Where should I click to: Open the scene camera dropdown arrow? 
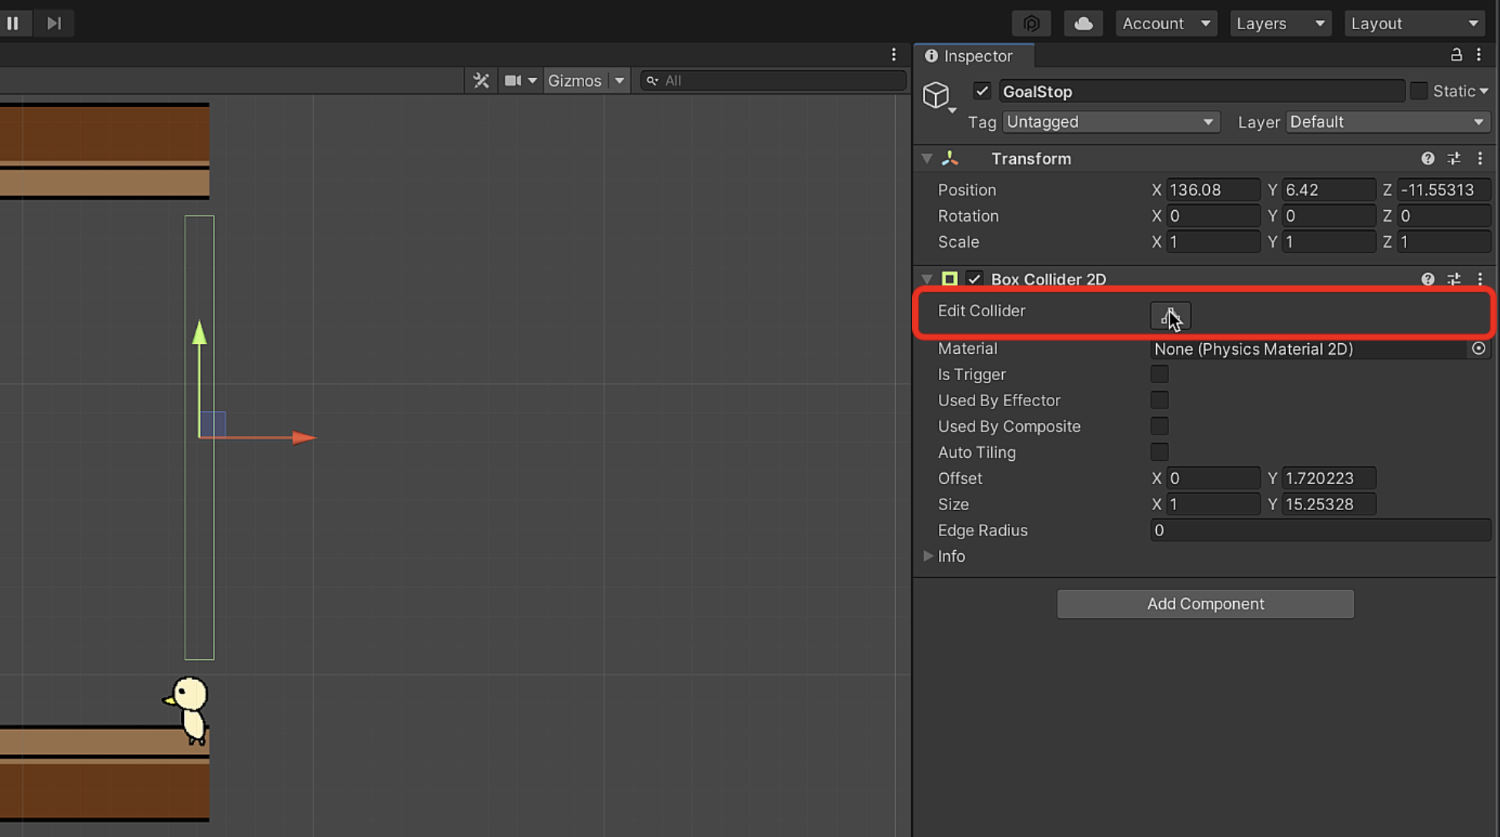click(533, 80)
